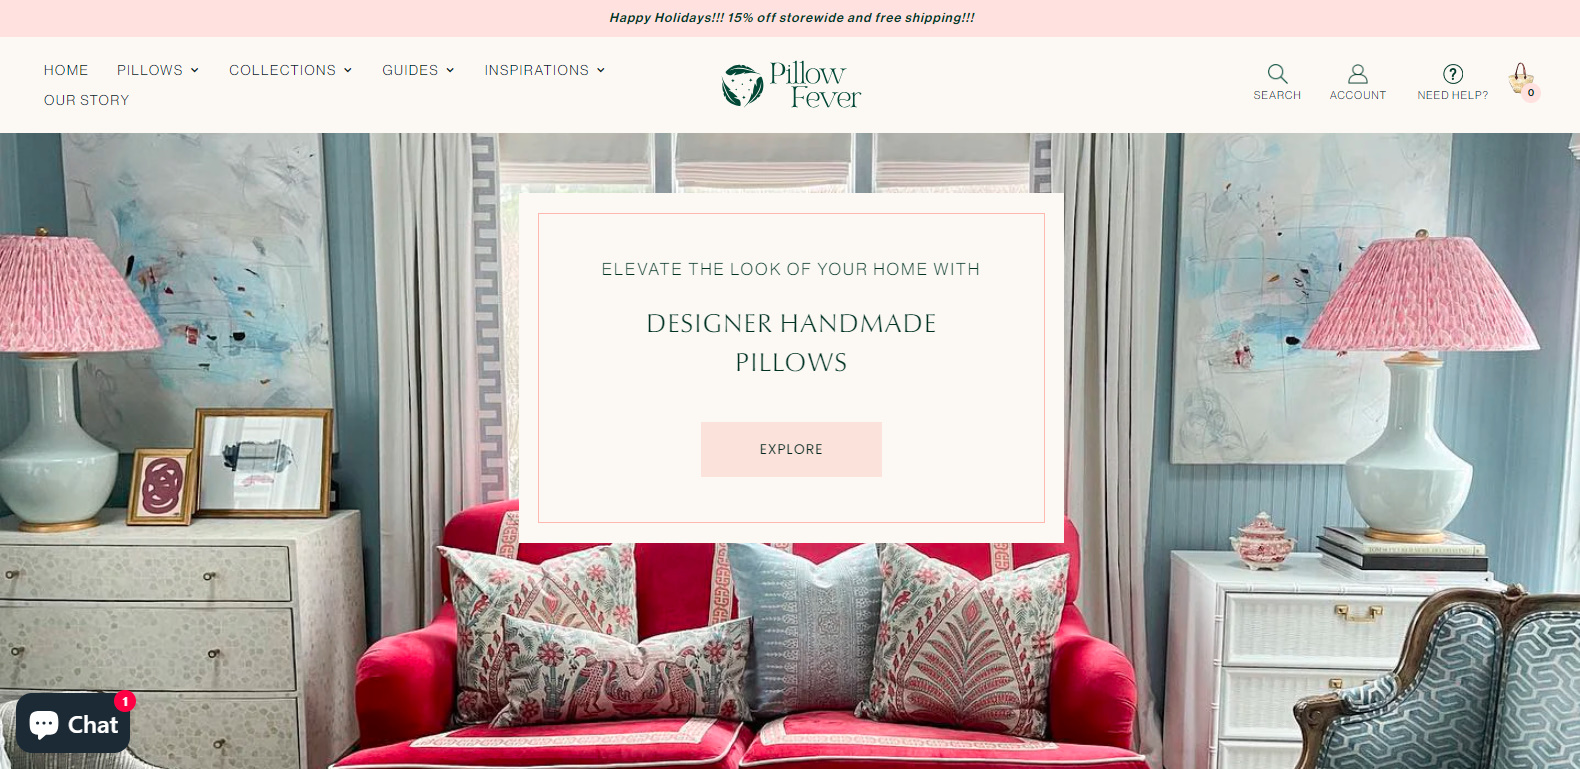Viewport: 1580px width, 769px height.
Task: Click the Designer Handmade Pillows heading
Action: pos(791,343)
